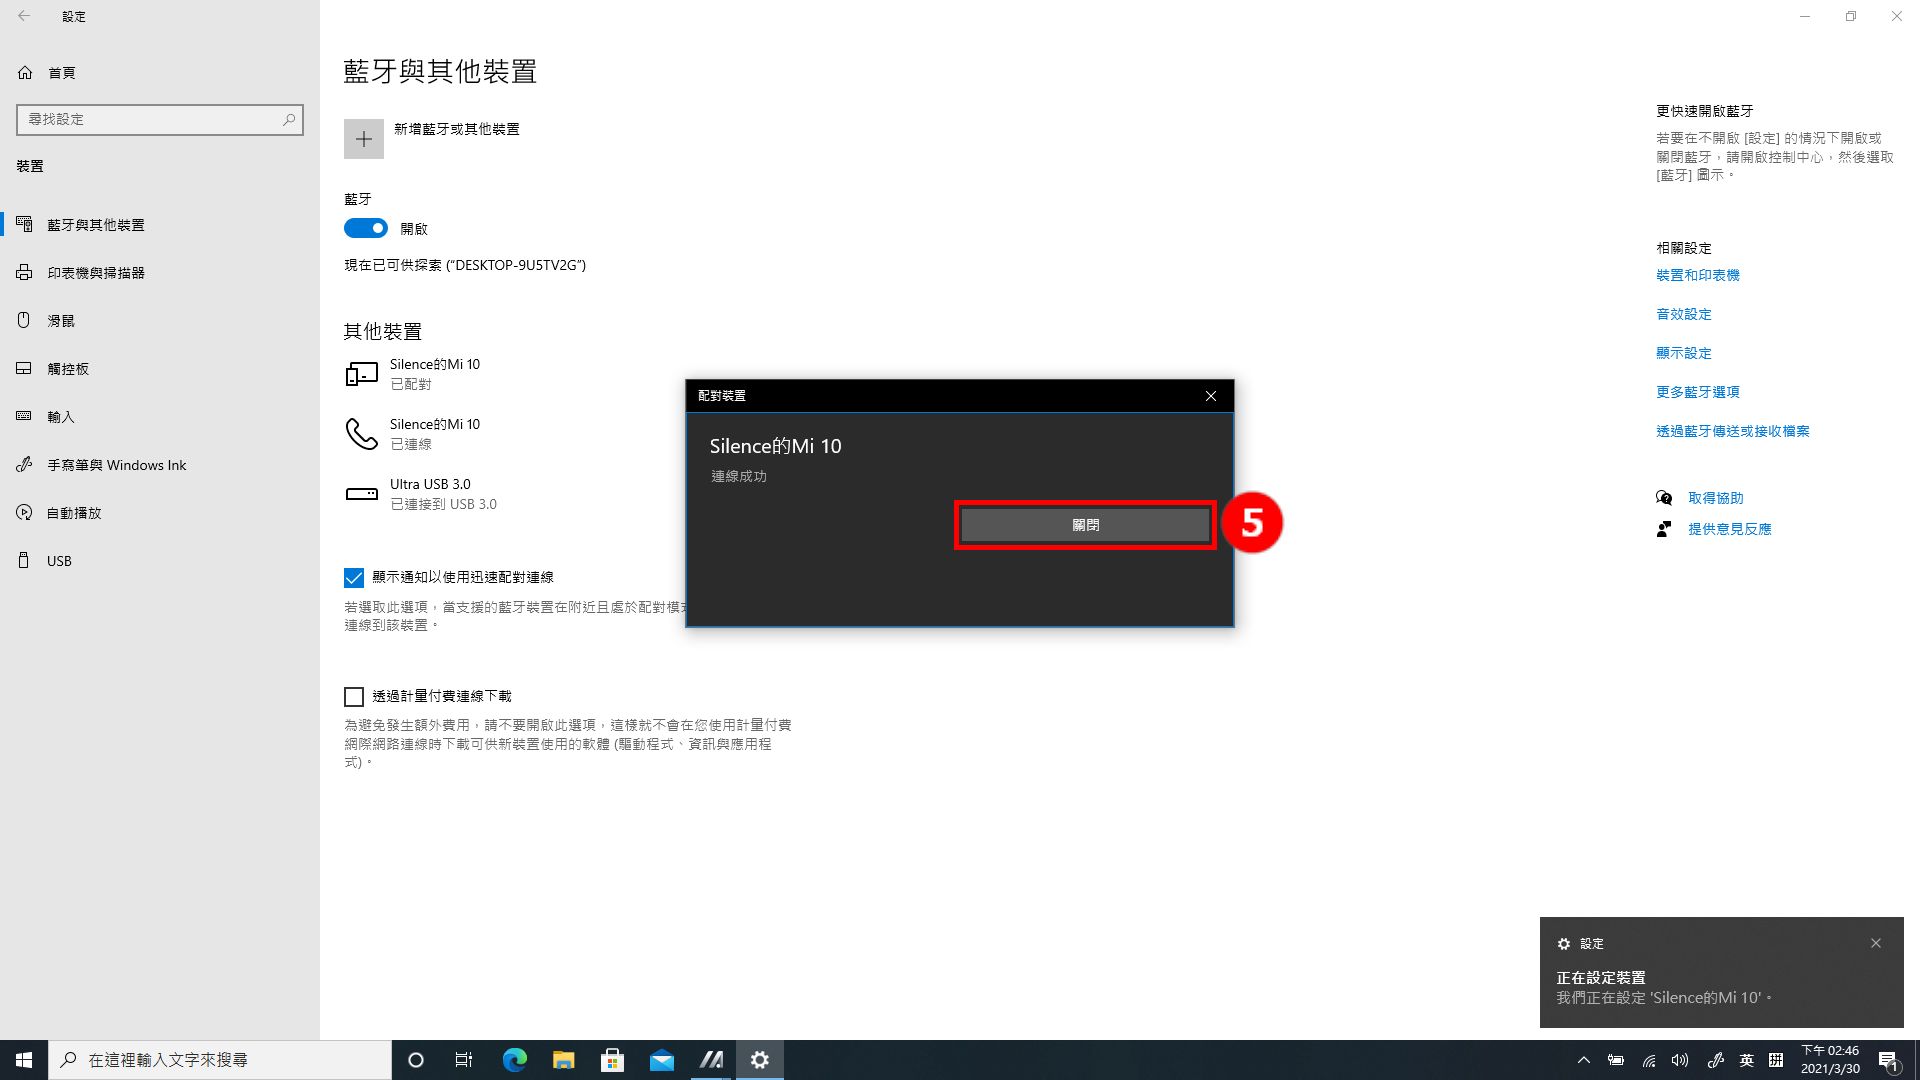Go back with the arrow in Settings

(24, 16)
